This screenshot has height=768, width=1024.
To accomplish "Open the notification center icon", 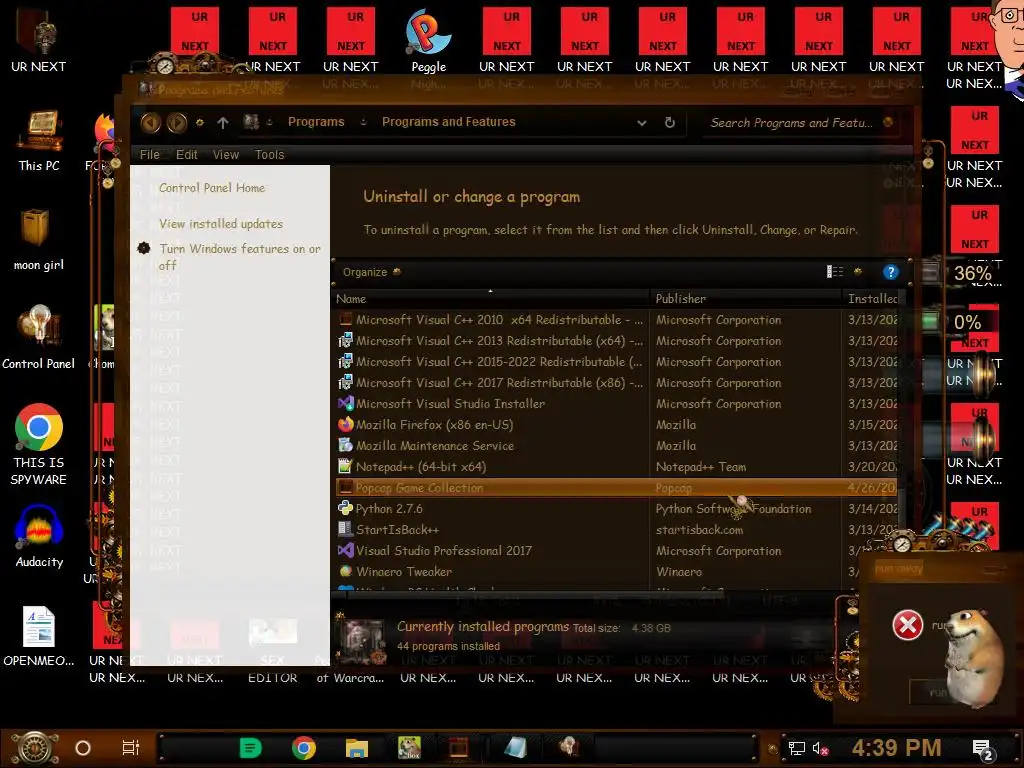I will click(x=983, y=748).
